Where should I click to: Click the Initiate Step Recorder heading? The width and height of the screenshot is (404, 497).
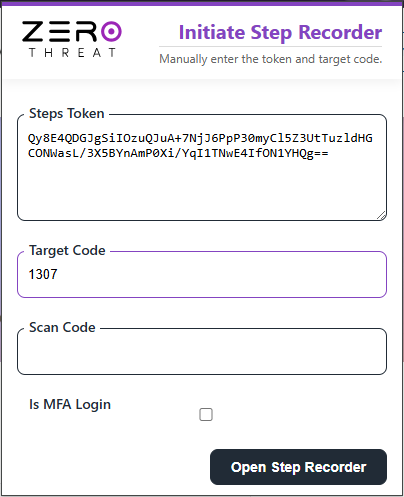point(280,33)
